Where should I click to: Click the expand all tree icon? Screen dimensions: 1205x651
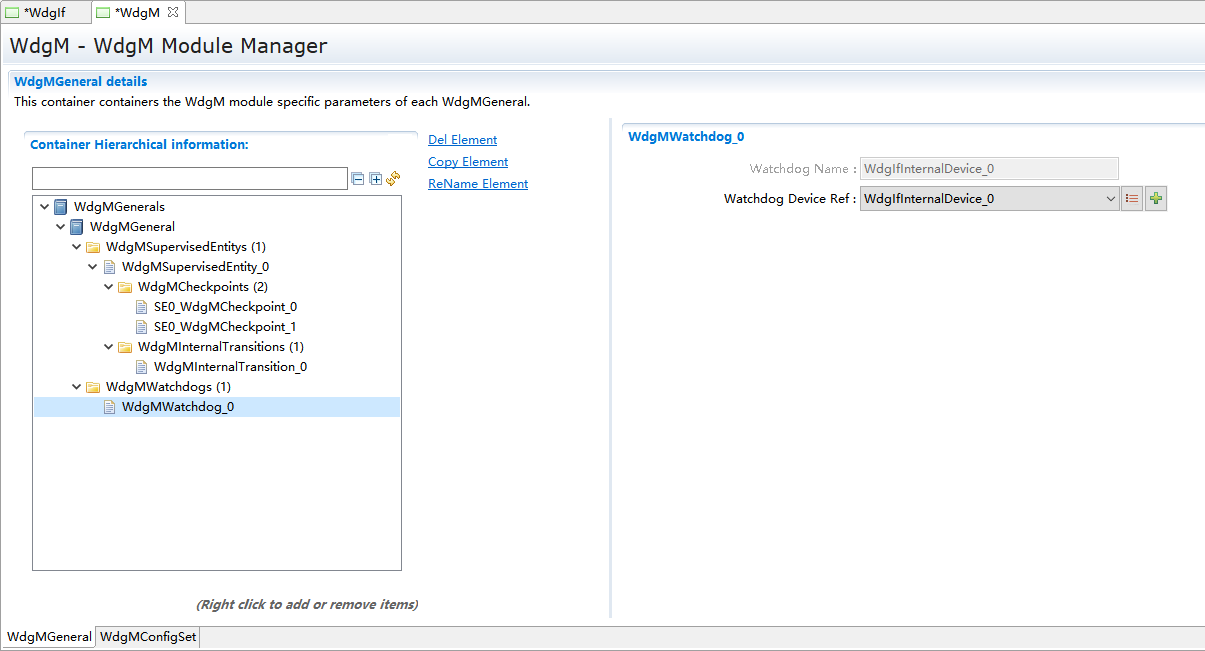[376, 179]
